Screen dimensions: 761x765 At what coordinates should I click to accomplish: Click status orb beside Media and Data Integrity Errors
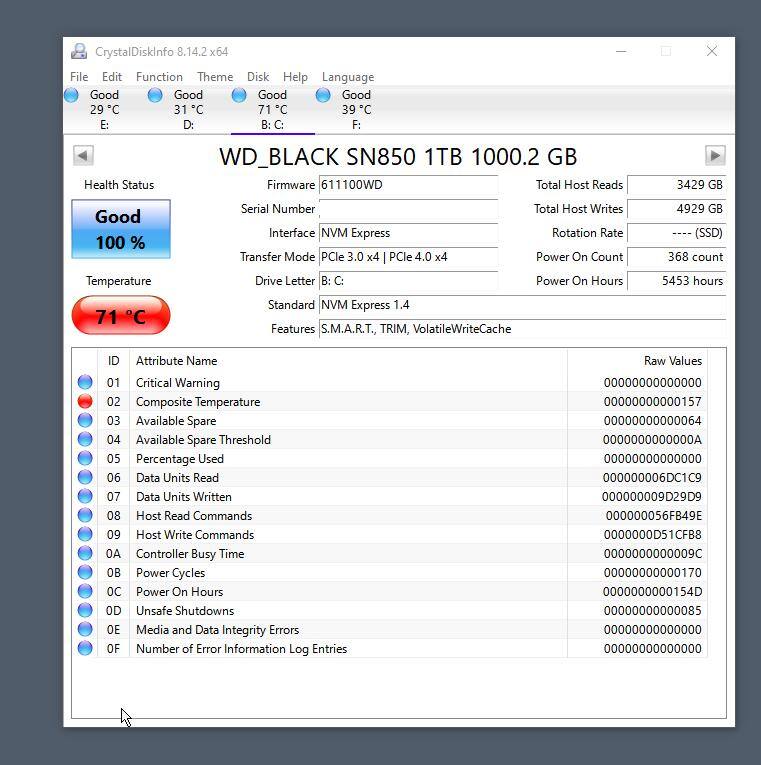(x=85, y=629)
